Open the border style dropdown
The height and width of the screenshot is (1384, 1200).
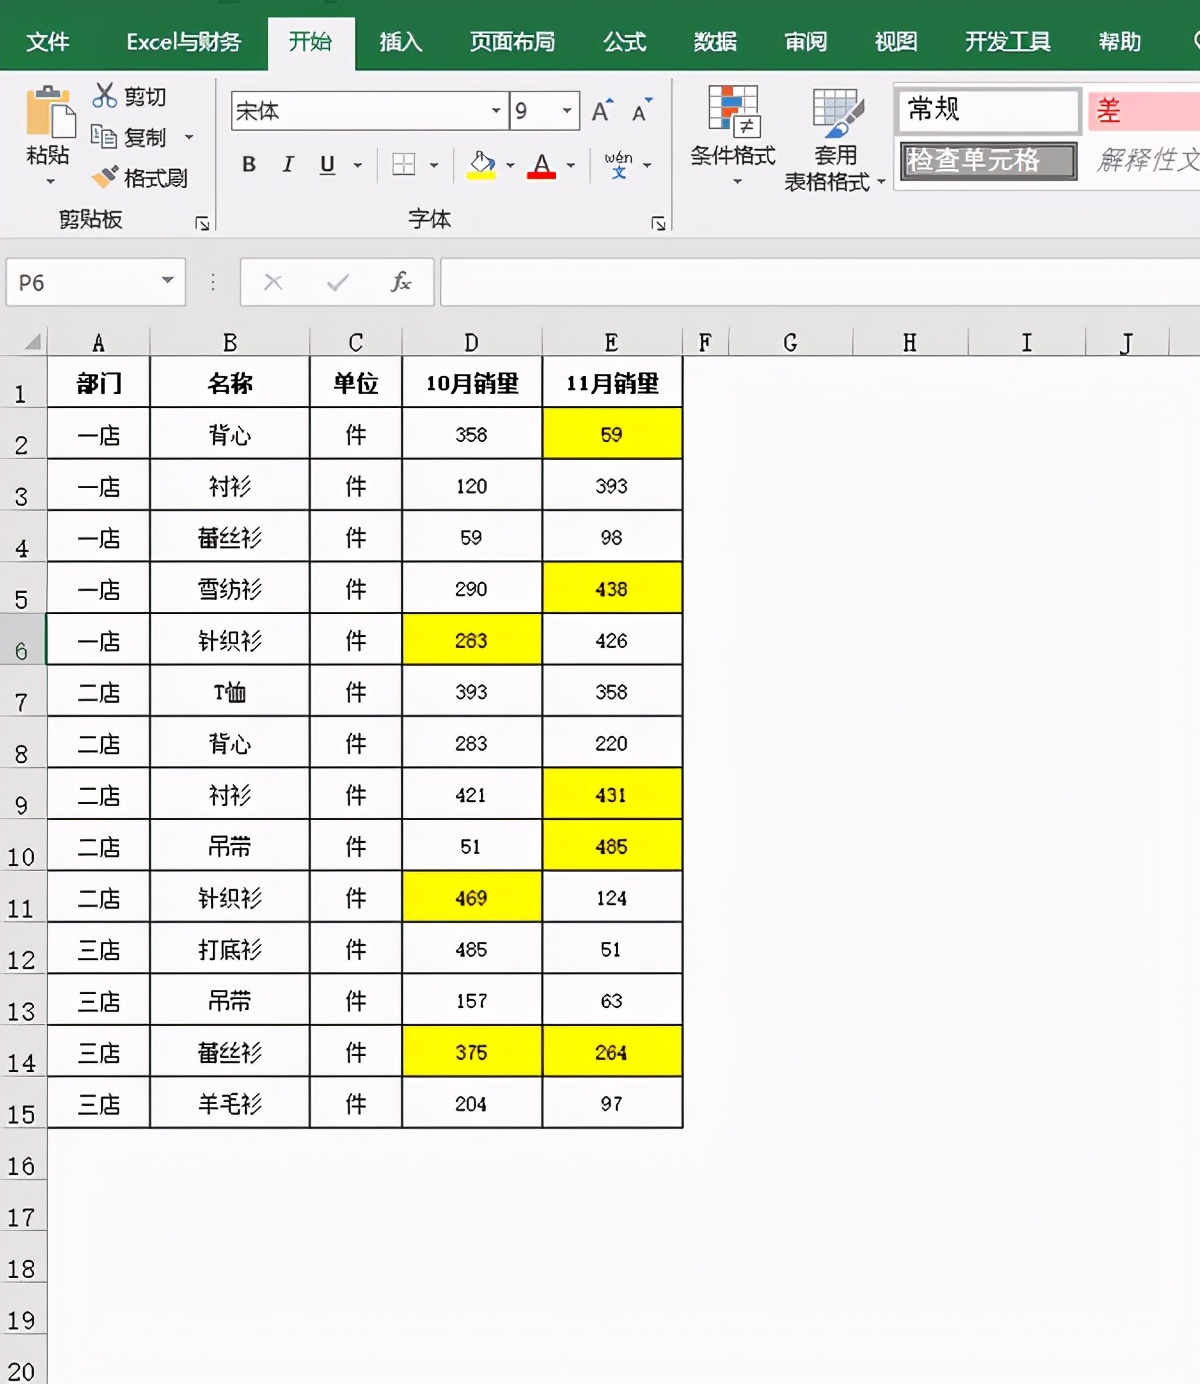(433, 165)
